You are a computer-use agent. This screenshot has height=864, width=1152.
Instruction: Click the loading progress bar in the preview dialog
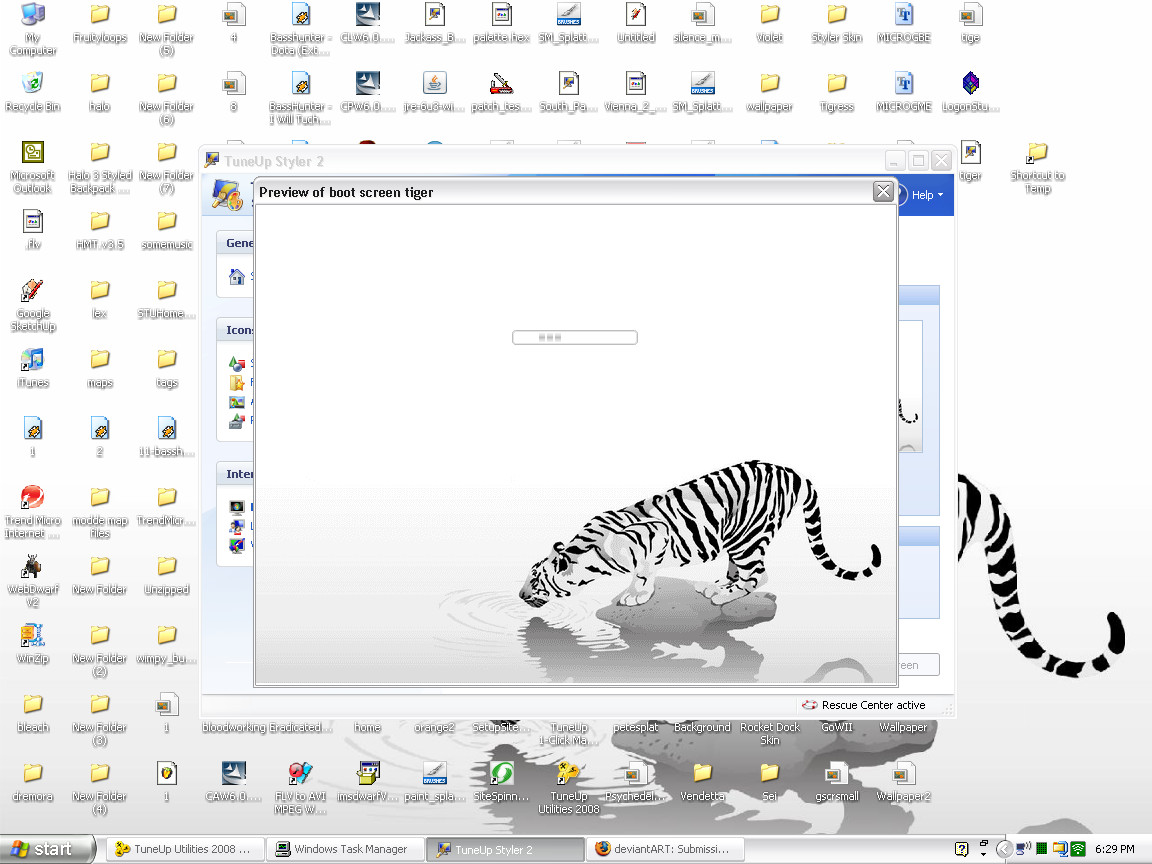coord(575,337)
